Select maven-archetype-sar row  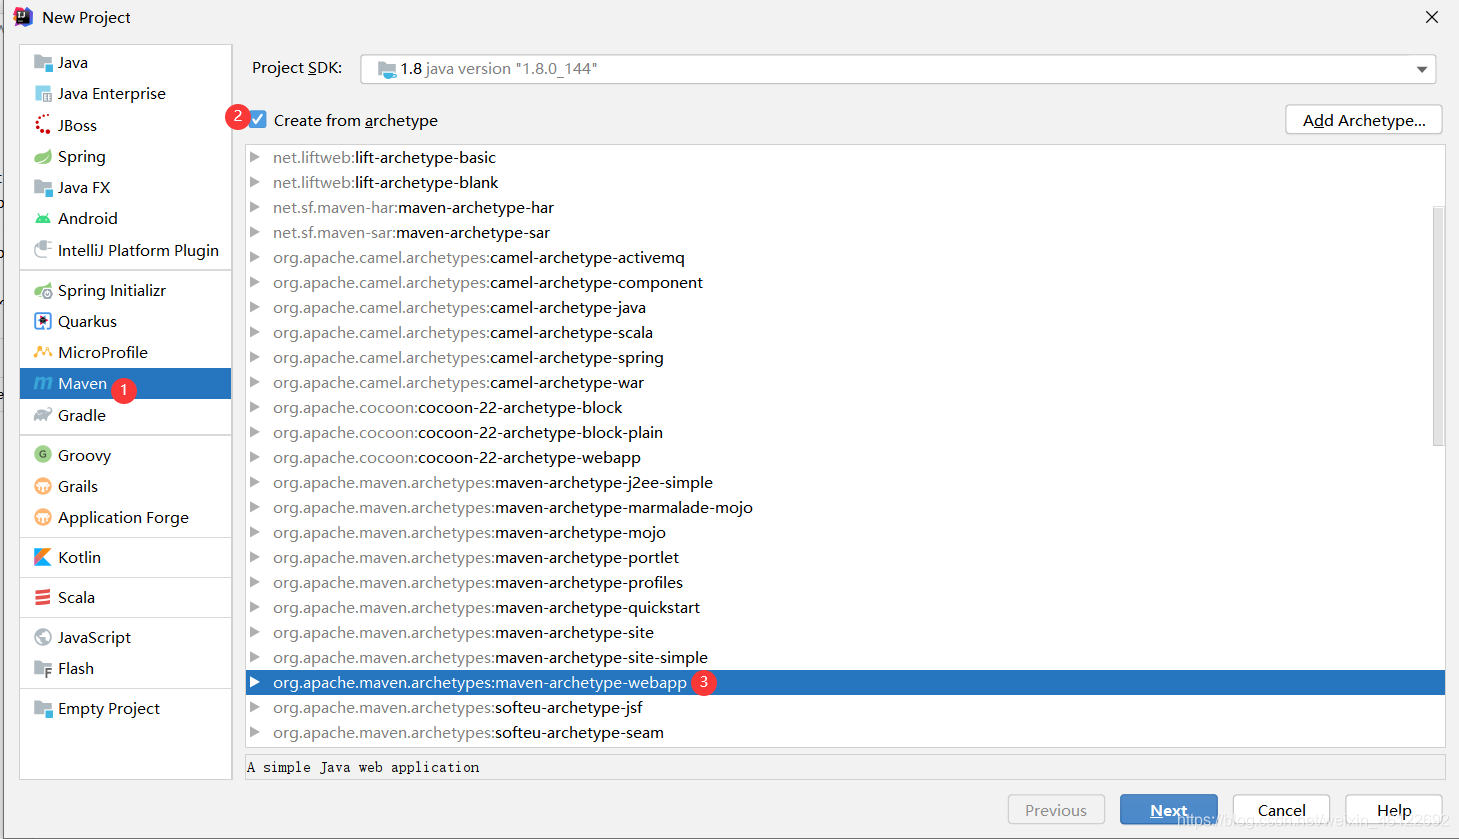tap(845, 232)
